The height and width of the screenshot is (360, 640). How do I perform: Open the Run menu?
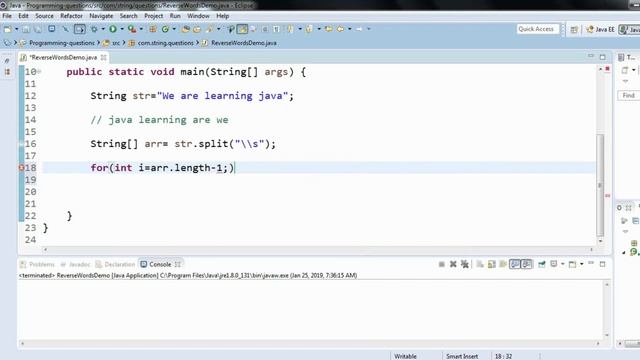click(175, 16)
